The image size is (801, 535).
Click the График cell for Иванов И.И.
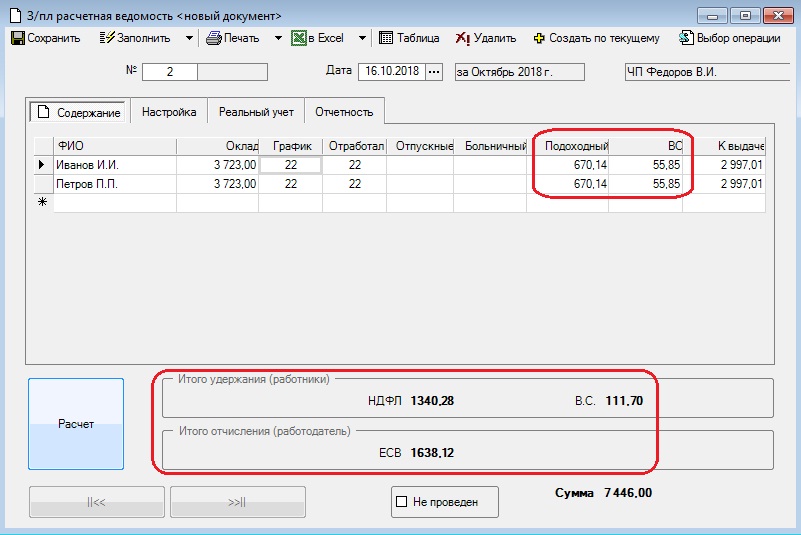click(x=290, y=165)
